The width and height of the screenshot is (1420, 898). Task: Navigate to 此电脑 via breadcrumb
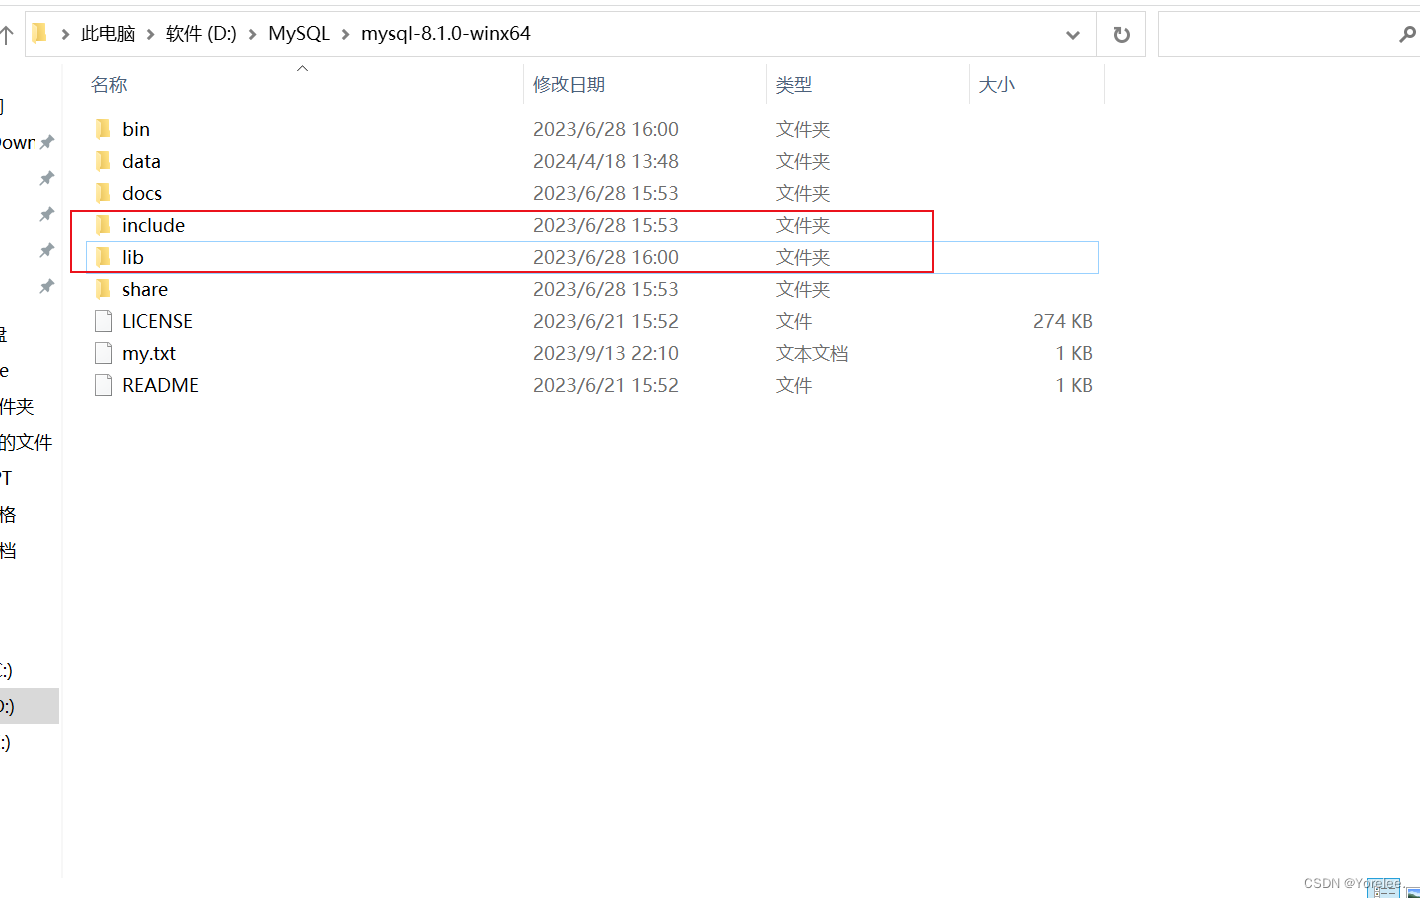[108, 32]
